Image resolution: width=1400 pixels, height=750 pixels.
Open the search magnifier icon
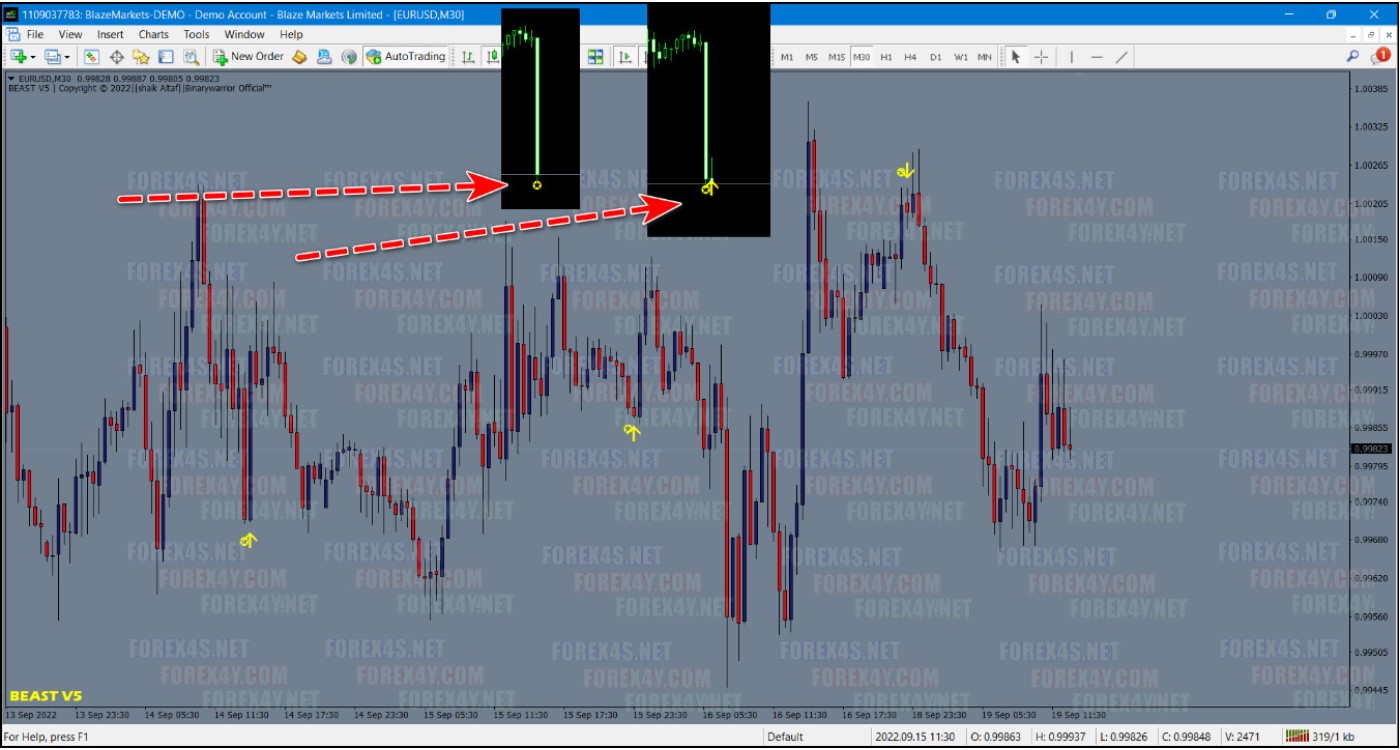(1353, 57)
